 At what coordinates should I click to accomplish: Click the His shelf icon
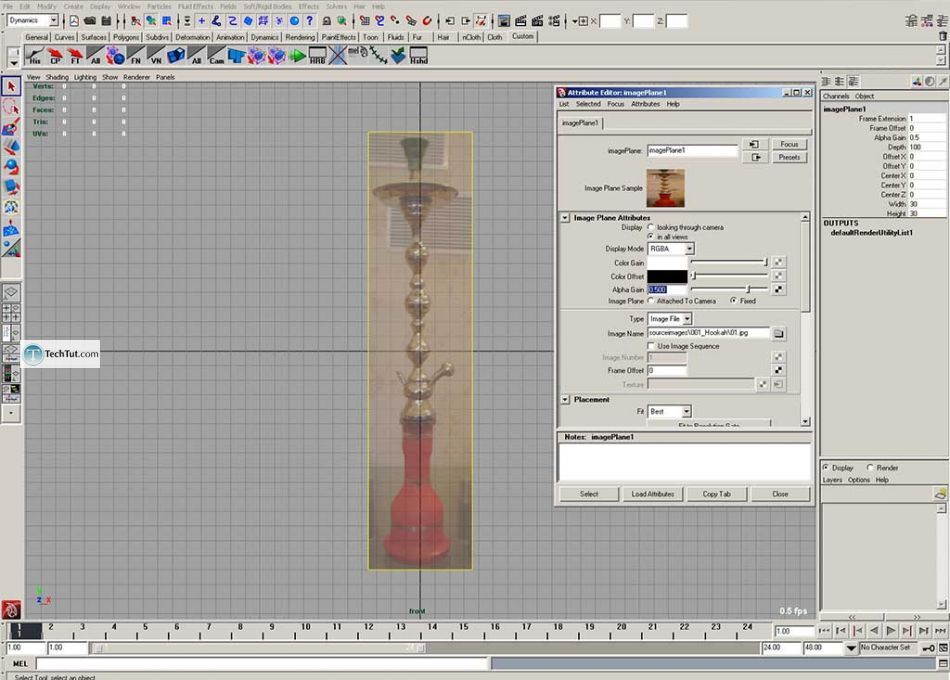click(x=35, y=56)
